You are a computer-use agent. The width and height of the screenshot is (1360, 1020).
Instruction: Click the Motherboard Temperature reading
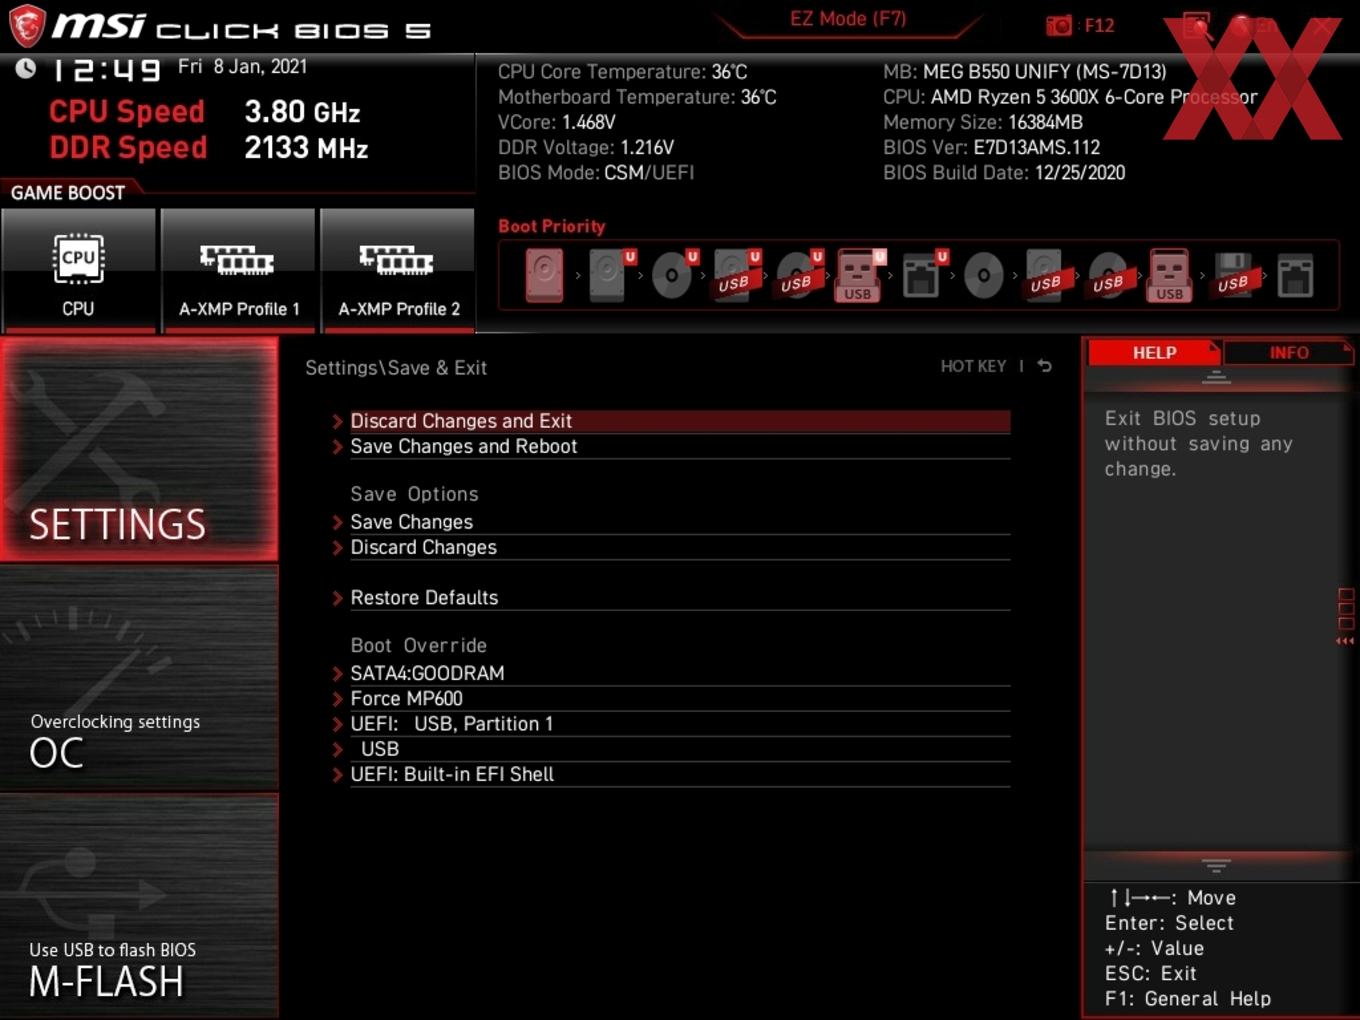tap(637, 96)
